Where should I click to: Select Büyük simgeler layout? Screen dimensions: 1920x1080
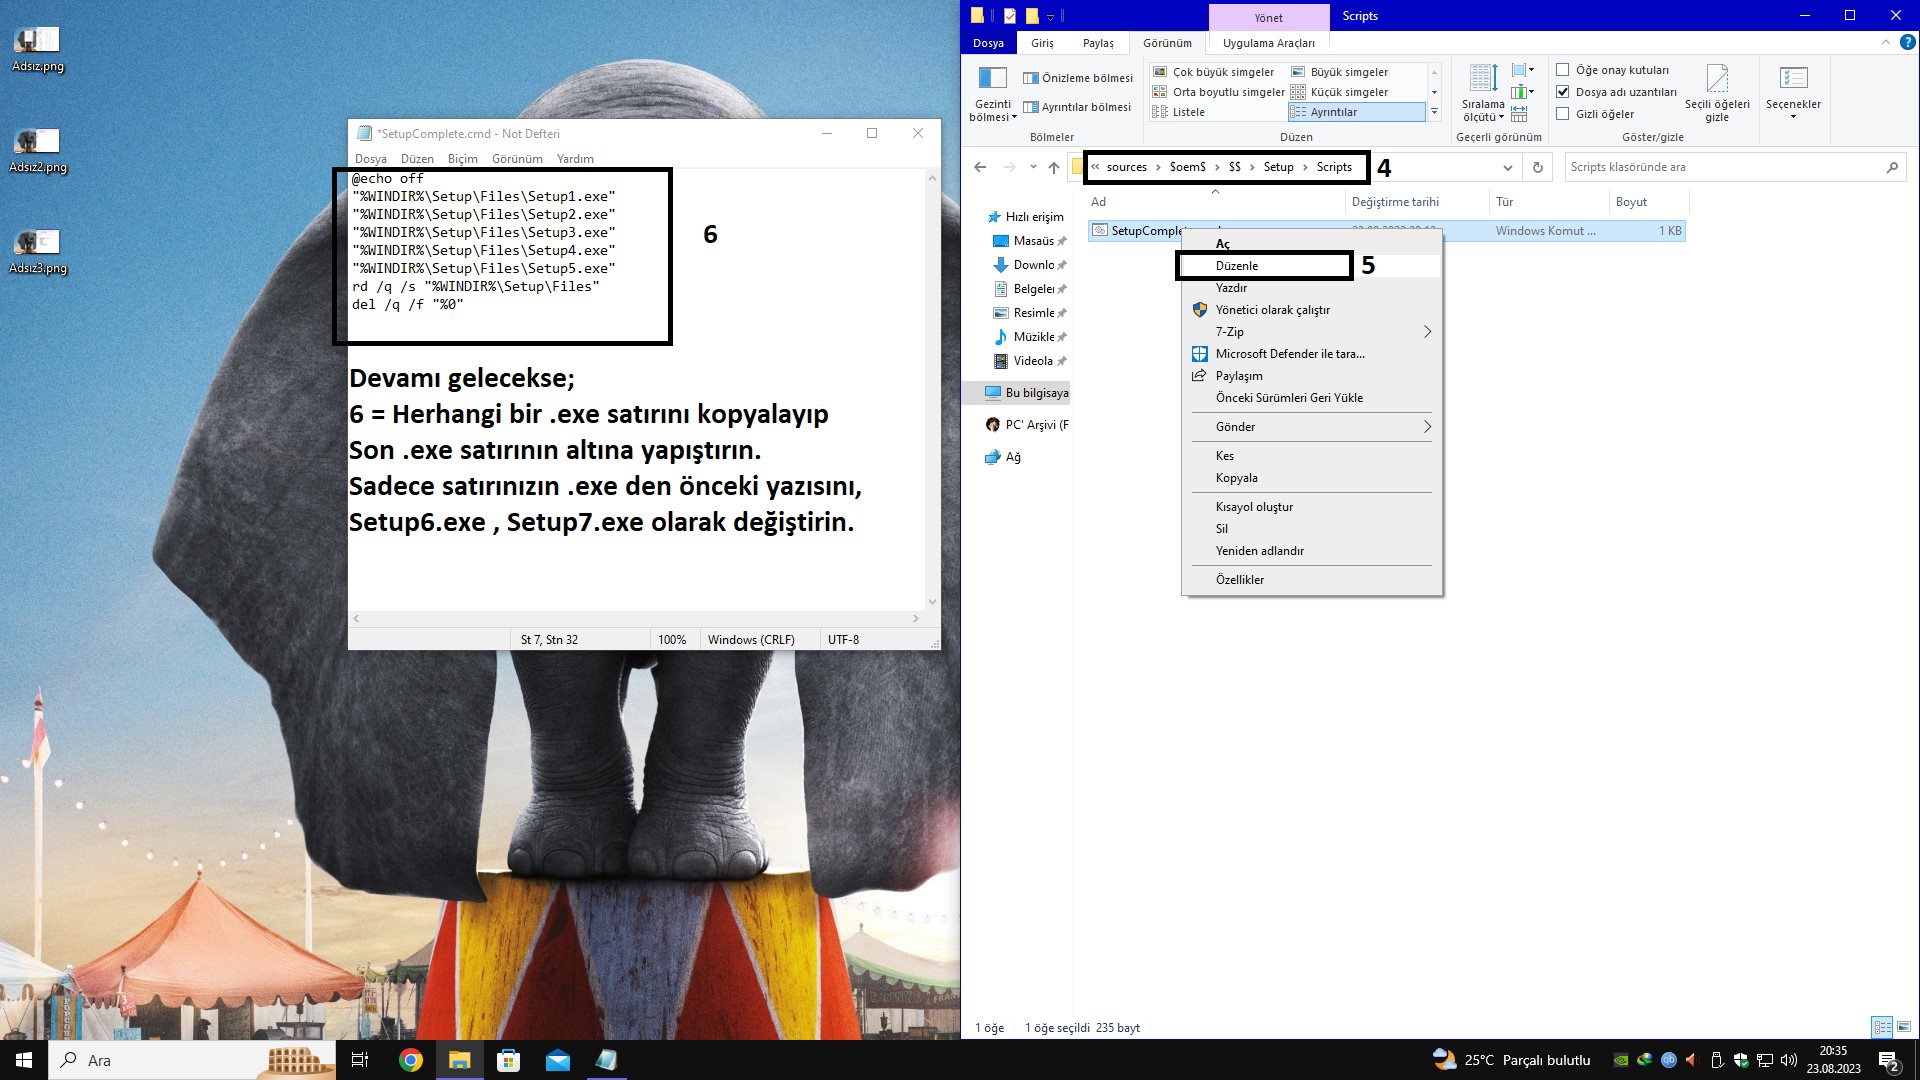click(1340, 72)
